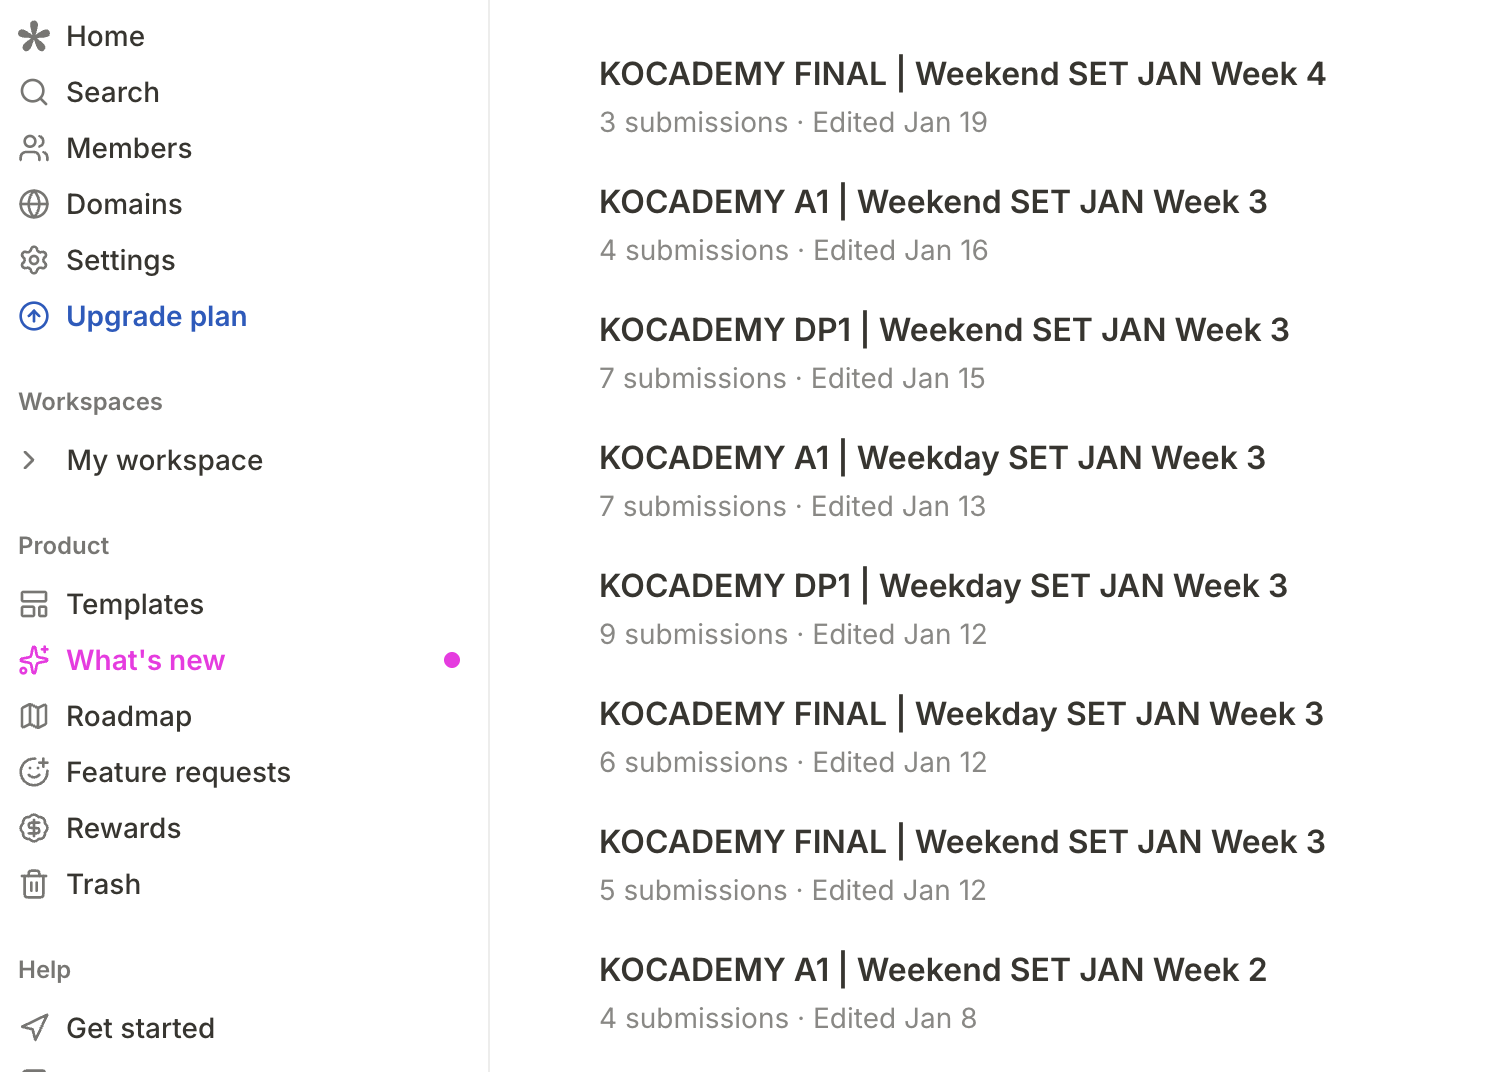Viewport: 1508px width, 1072px height.
Task: Click the Roadmap map icon
Action: (34, 717)
